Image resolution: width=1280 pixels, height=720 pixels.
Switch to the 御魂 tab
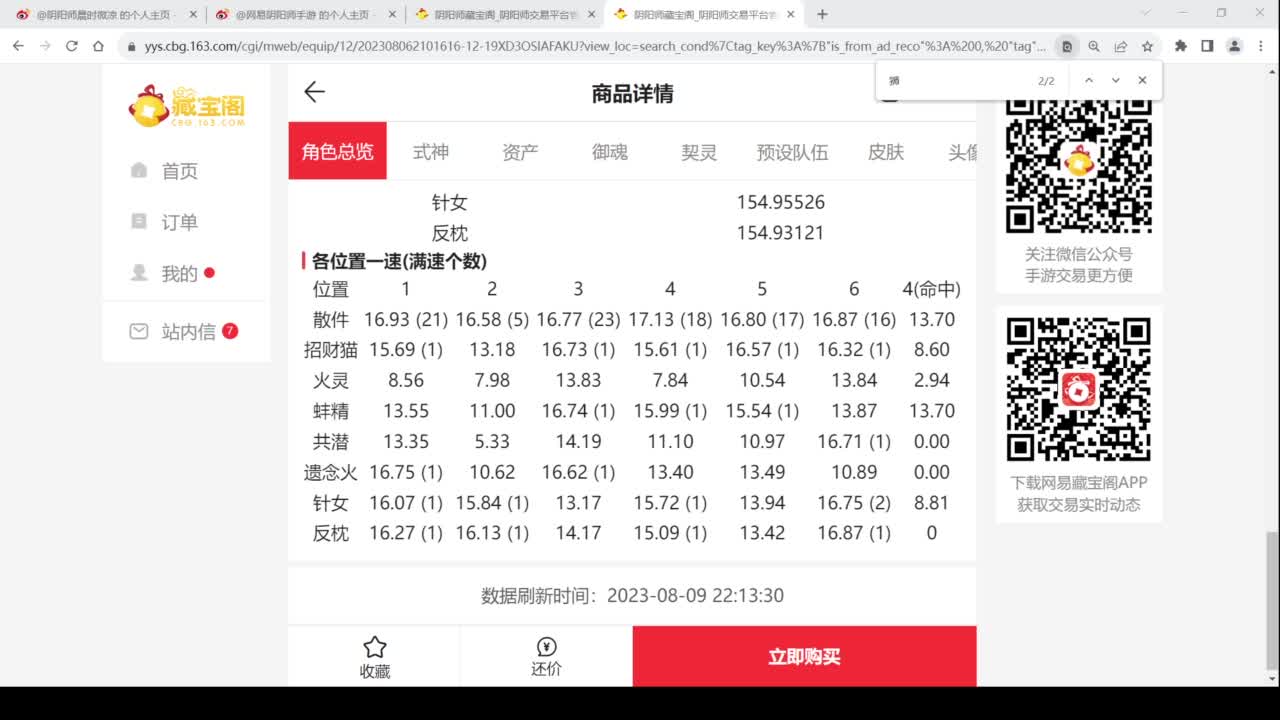point(610,151)
